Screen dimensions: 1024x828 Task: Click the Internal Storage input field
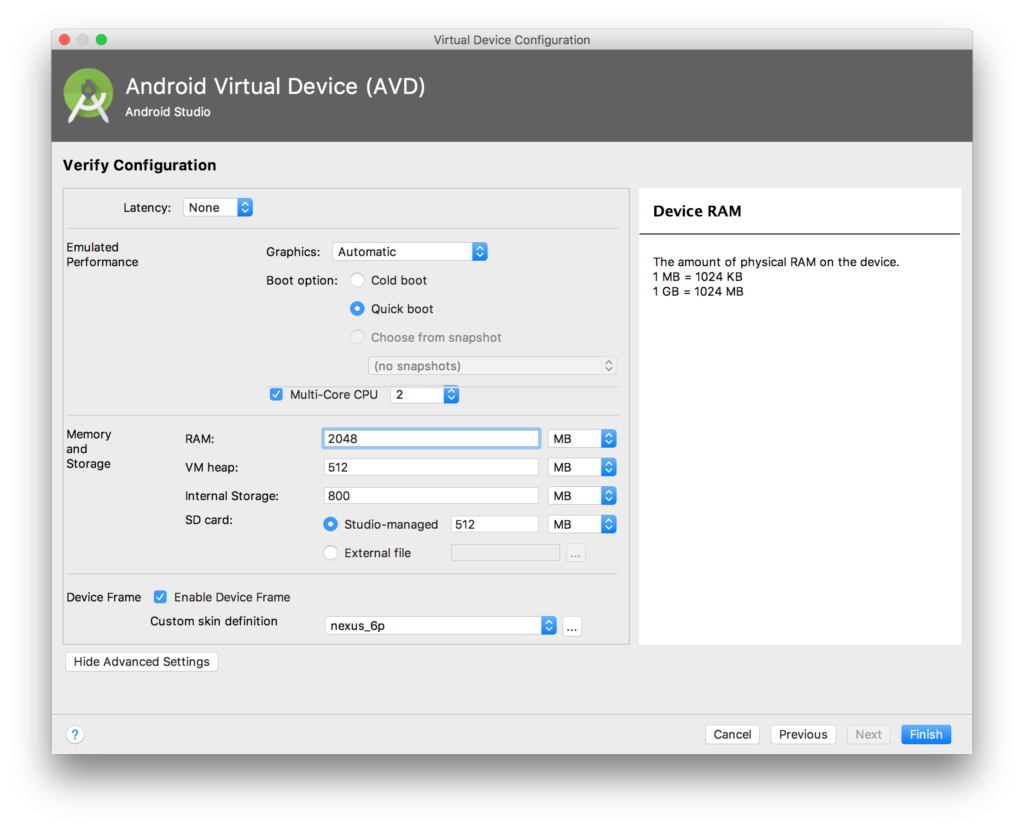431,496
